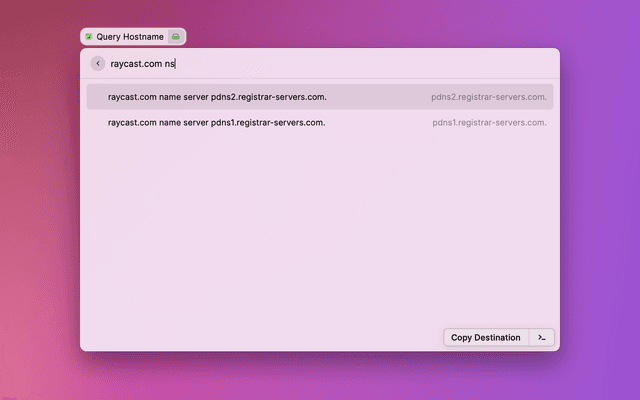The height and width of the screenshot is (400, 640).
Task: Place cursor after ns in the search field
Action: (x=176, y=63)
